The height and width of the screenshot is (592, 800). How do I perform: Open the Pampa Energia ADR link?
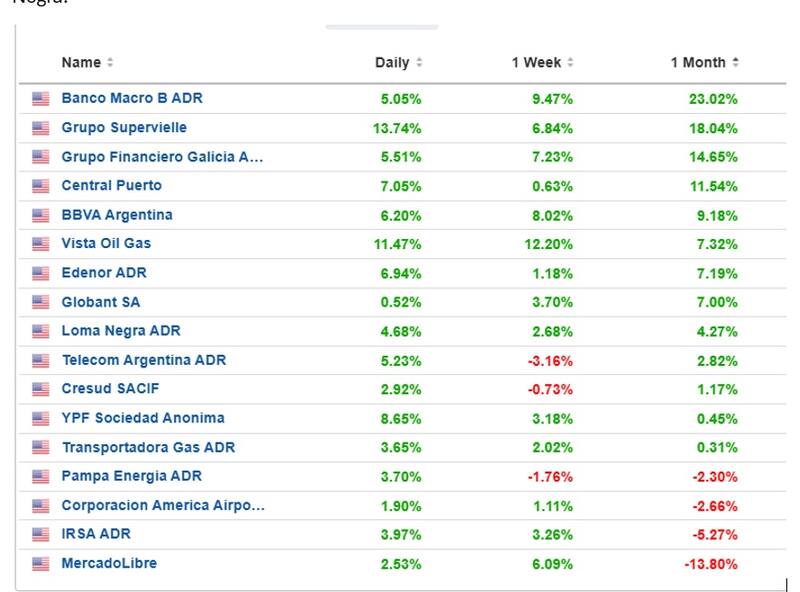(x=131, y=476)
